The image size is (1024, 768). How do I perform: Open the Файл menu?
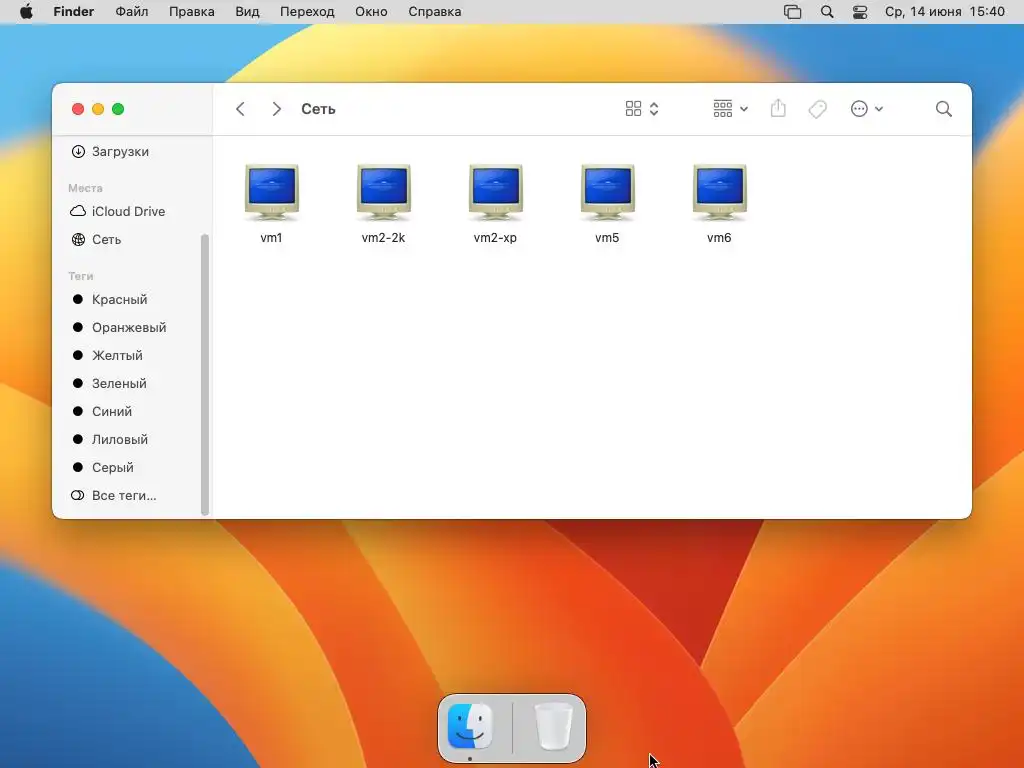pyautogui.click(x=132, y=12)
